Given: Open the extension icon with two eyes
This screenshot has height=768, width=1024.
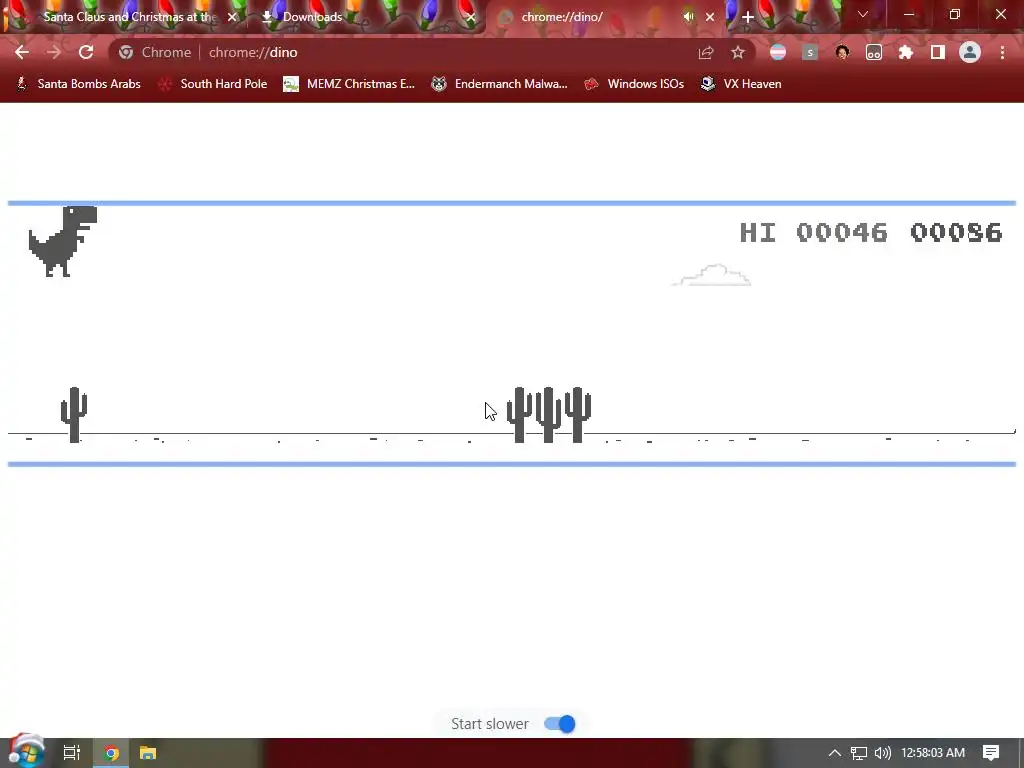Looking at the screenshot, I should point(874,52).
